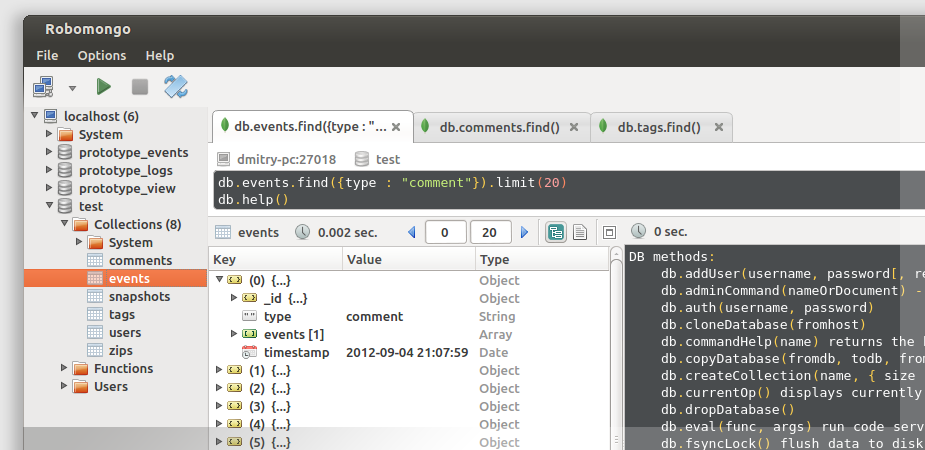Click the localhost computer icon in tree
Screen dimensions: 925x450
(51, 116)
